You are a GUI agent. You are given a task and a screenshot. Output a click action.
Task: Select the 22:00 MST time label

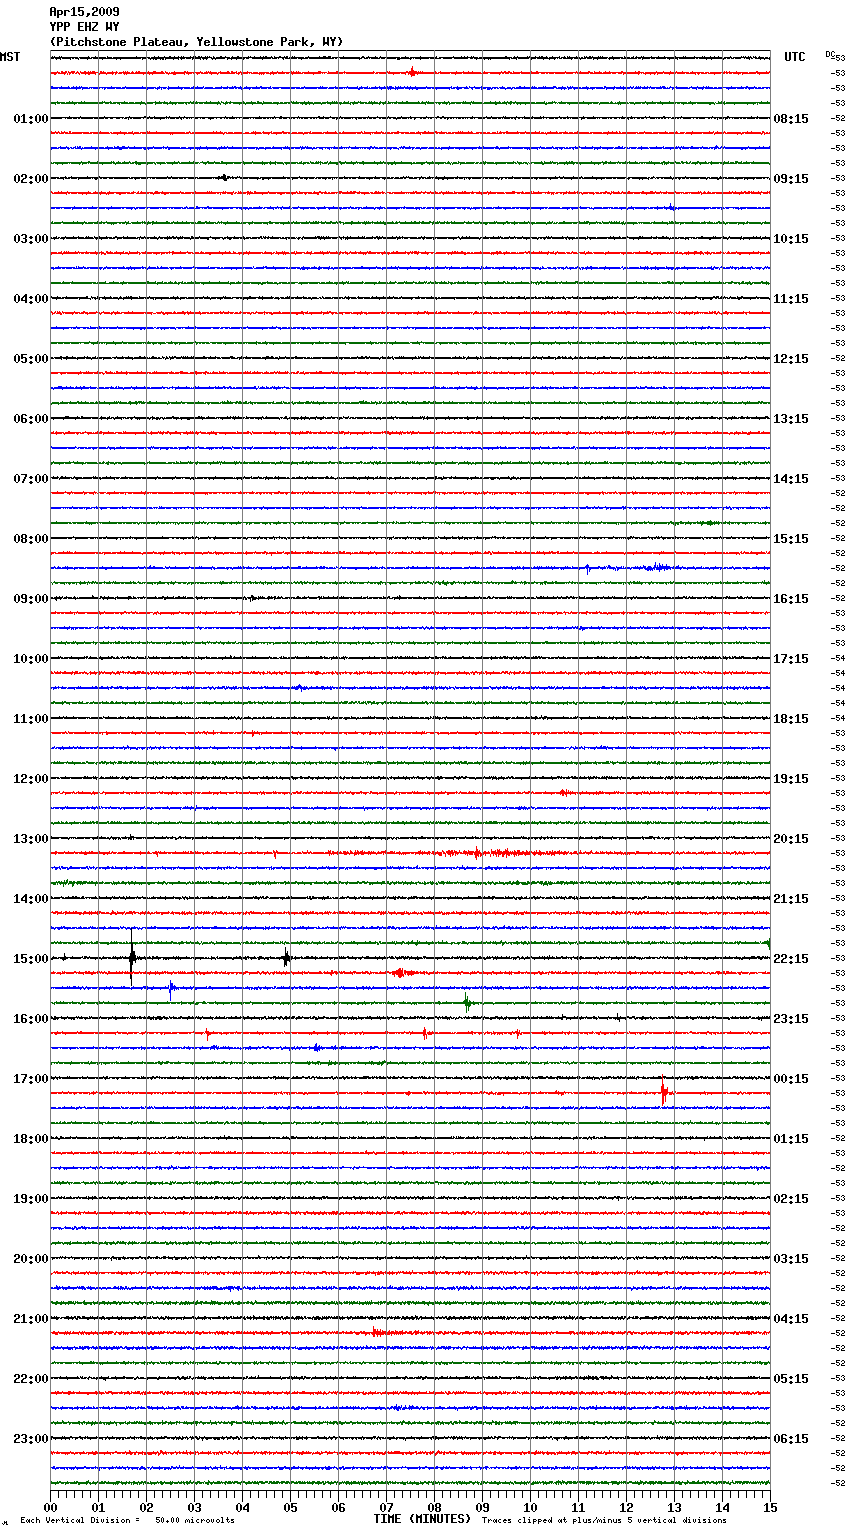(x=30, y=1379)
